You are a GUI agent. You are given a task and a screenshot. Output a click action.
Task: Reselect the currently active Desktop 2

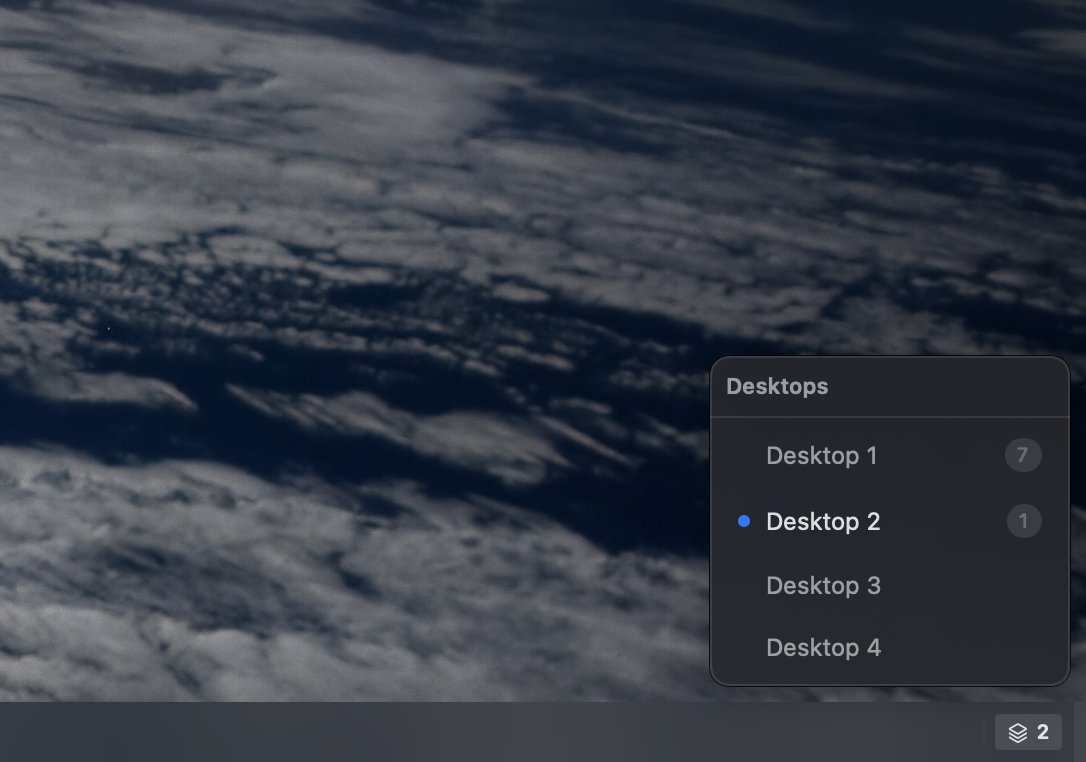tap(823, 521)
